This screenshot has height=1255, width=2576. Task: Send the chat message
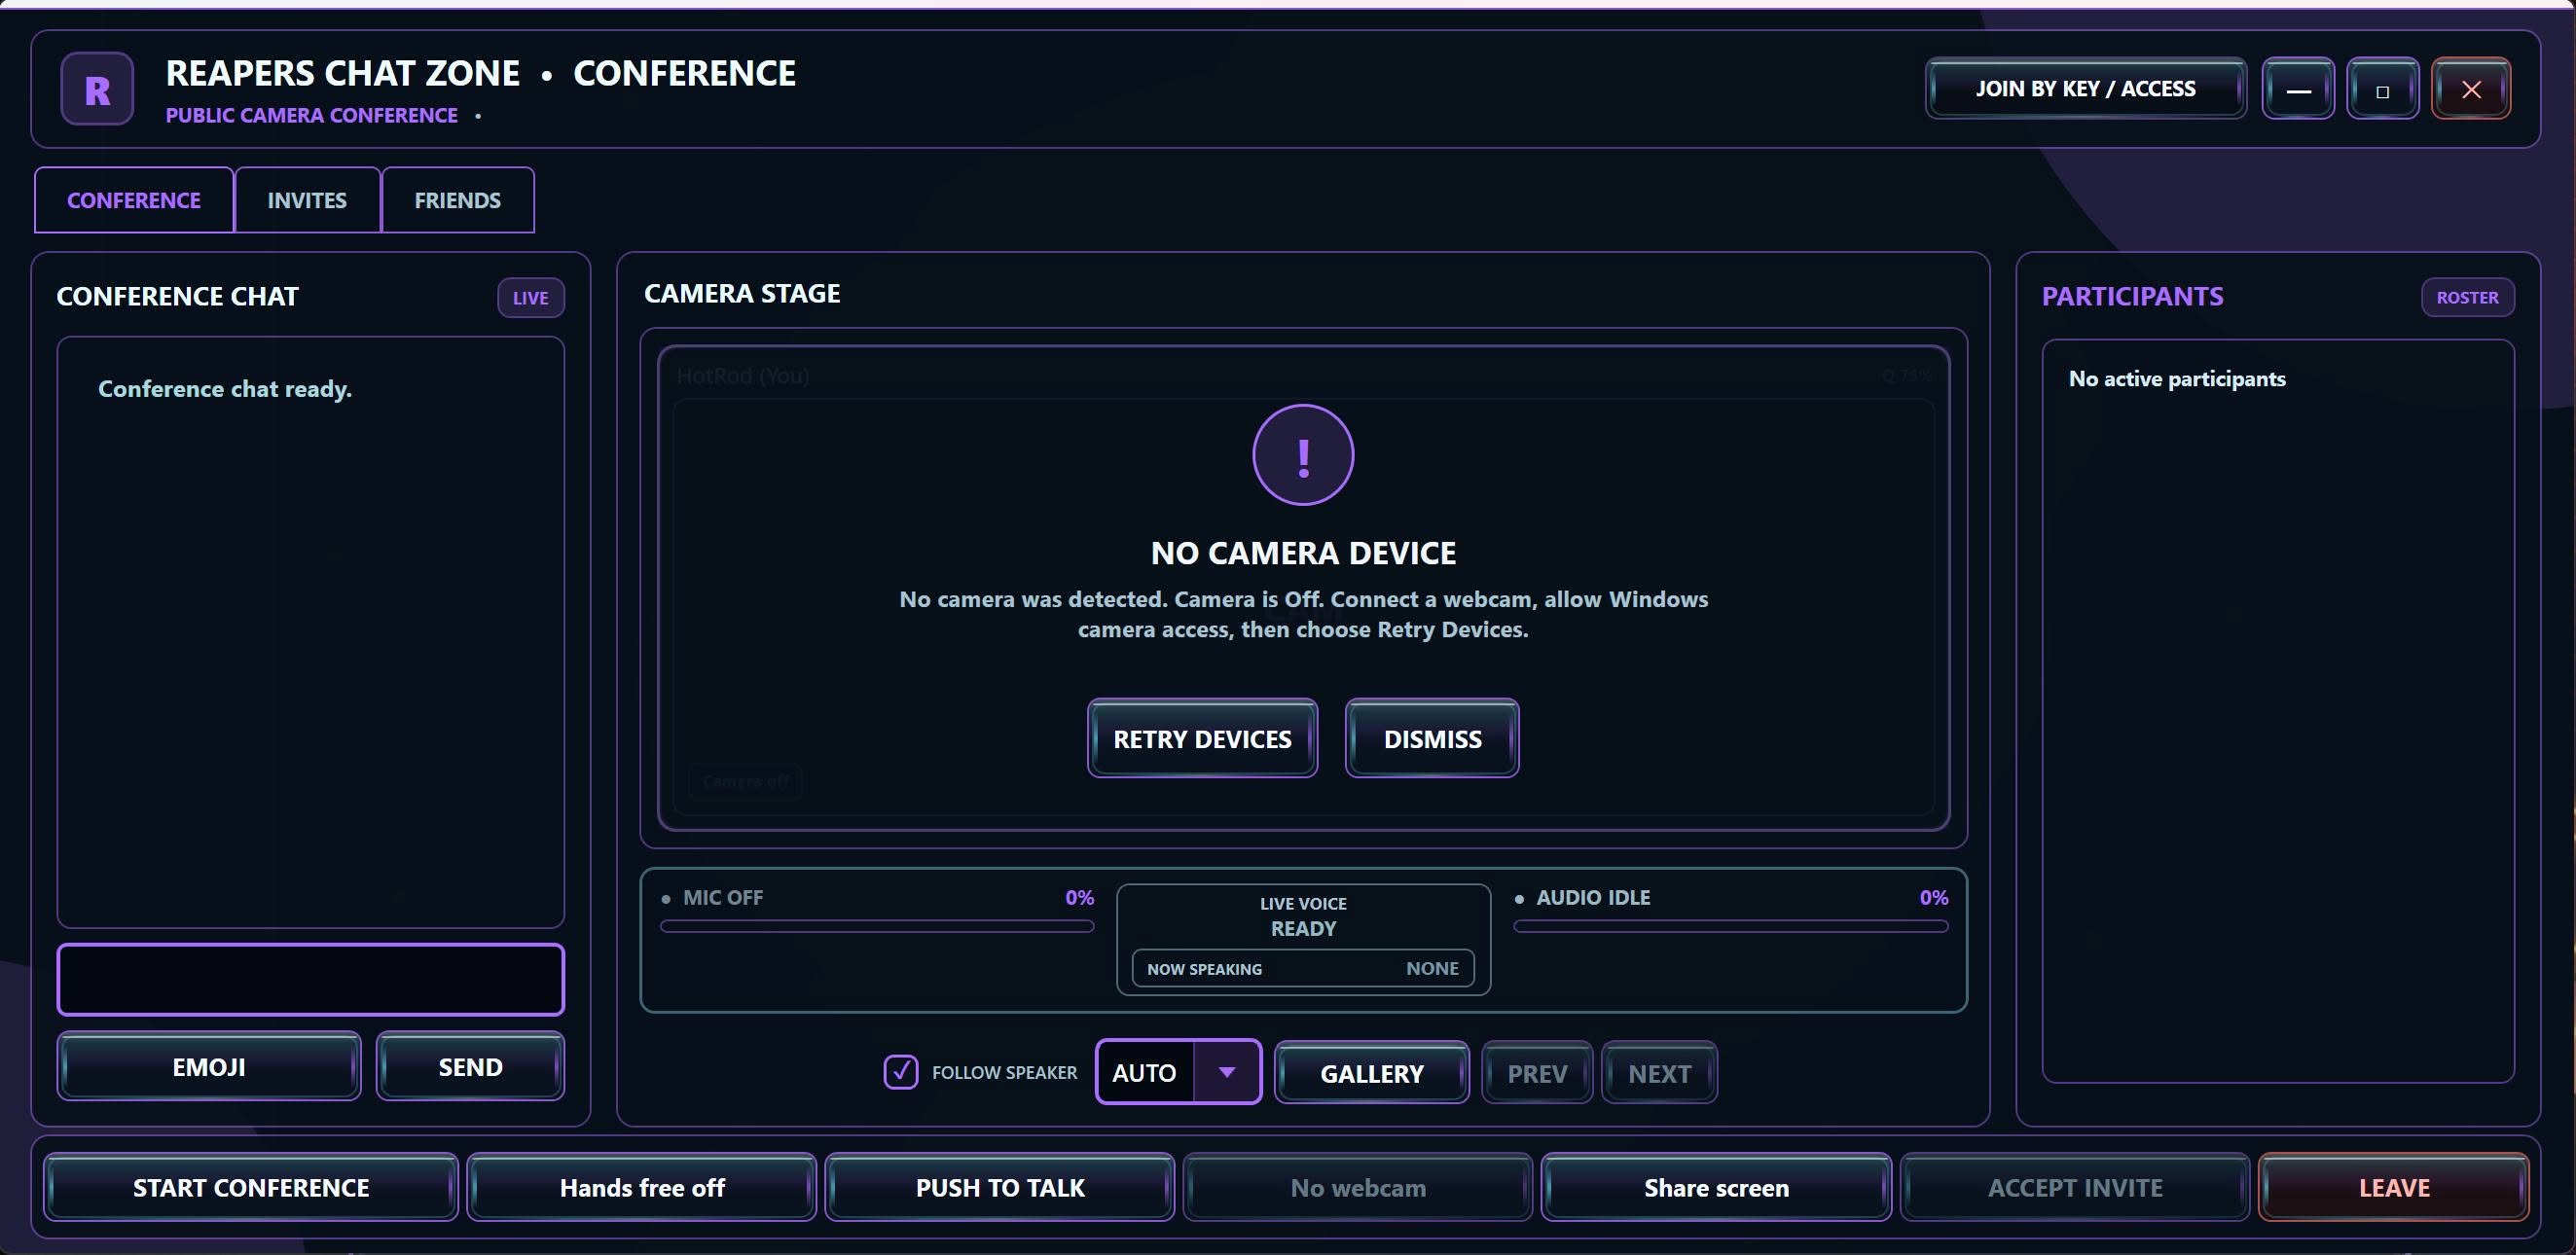pyautogui.click(x=470, y=1066)
